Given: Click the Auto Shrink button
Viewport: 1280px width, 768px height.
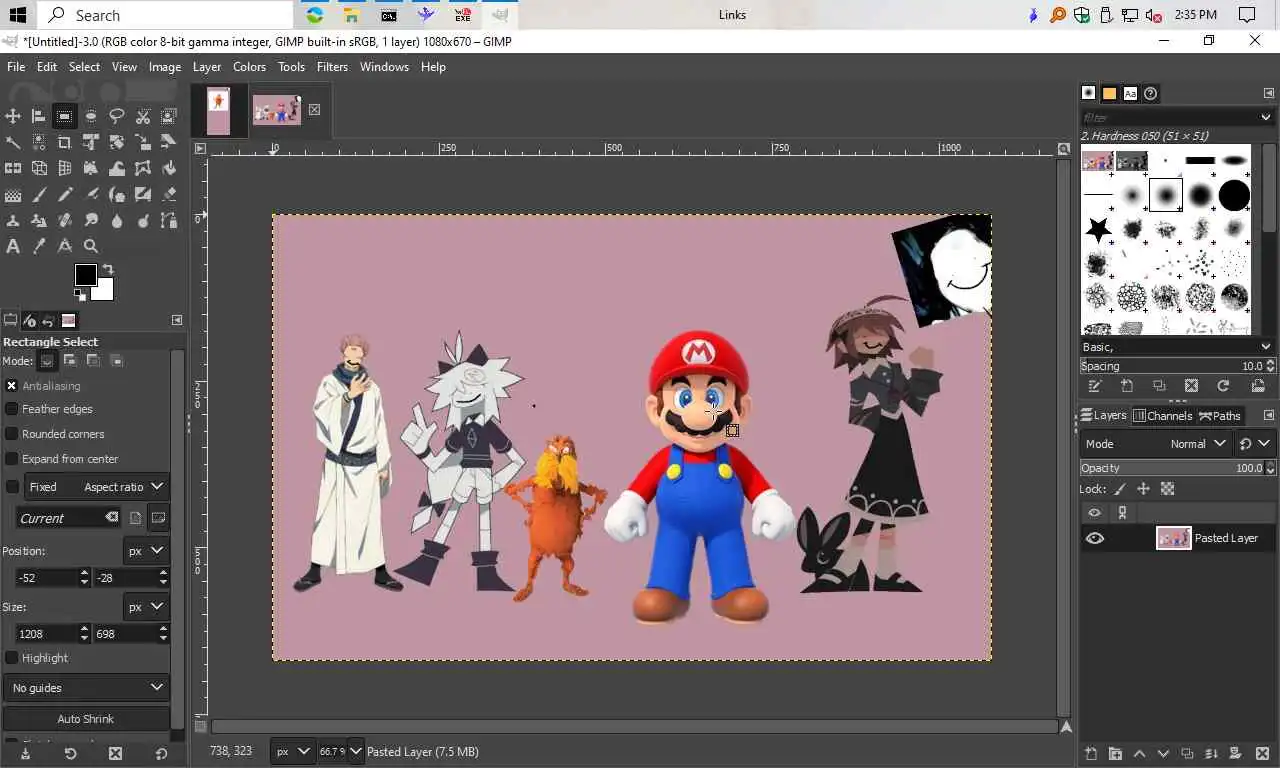Looking at the screenshot, I should coord(86,719).
